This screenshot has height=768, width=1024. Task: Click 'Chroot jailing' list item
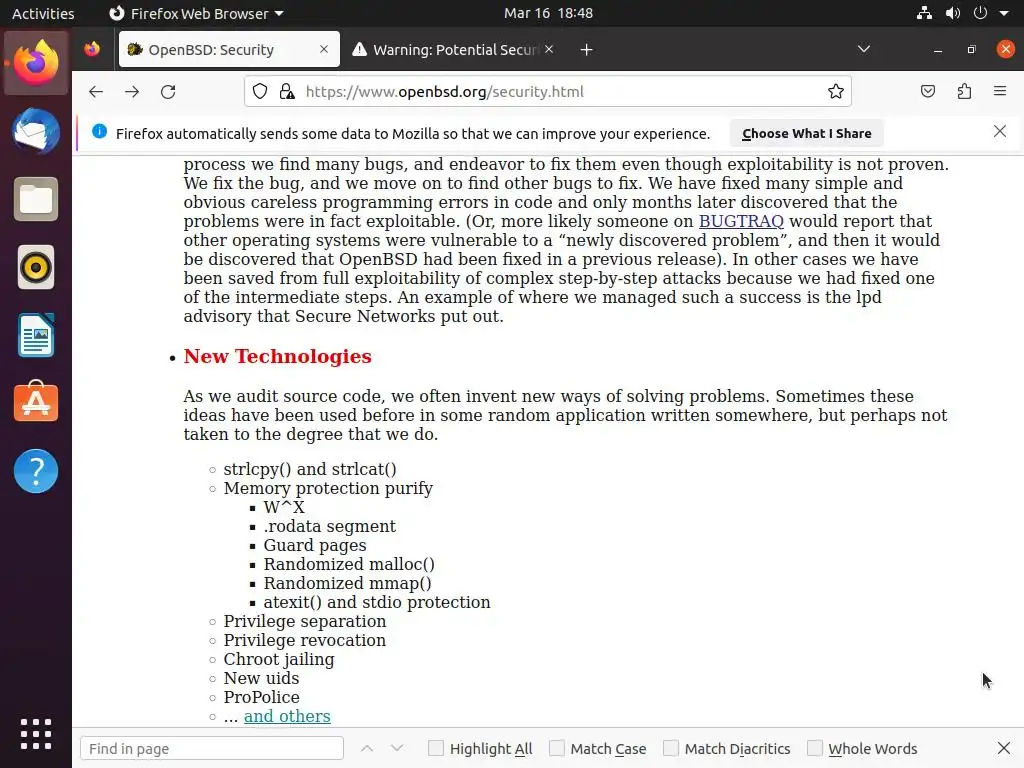click(279, 659)
